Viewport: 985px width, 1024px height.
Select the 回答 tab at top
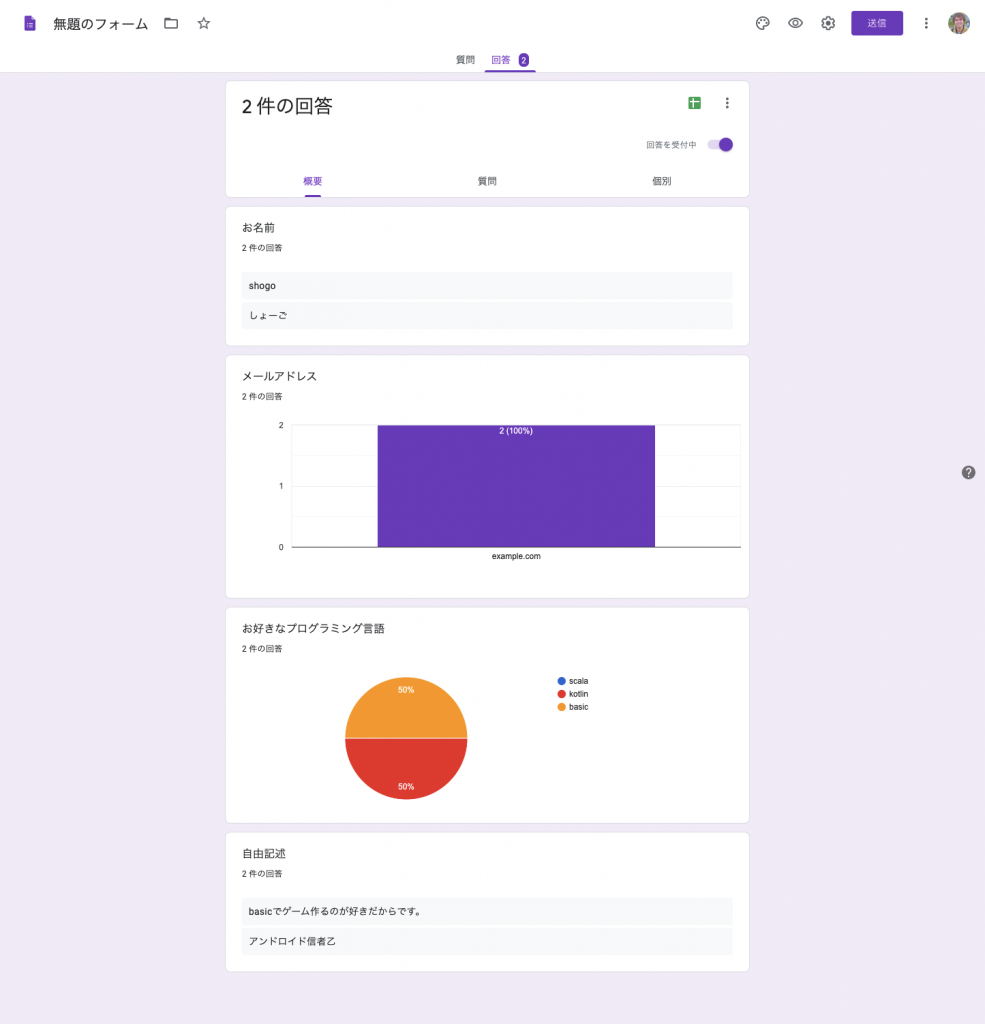(501, 60)
